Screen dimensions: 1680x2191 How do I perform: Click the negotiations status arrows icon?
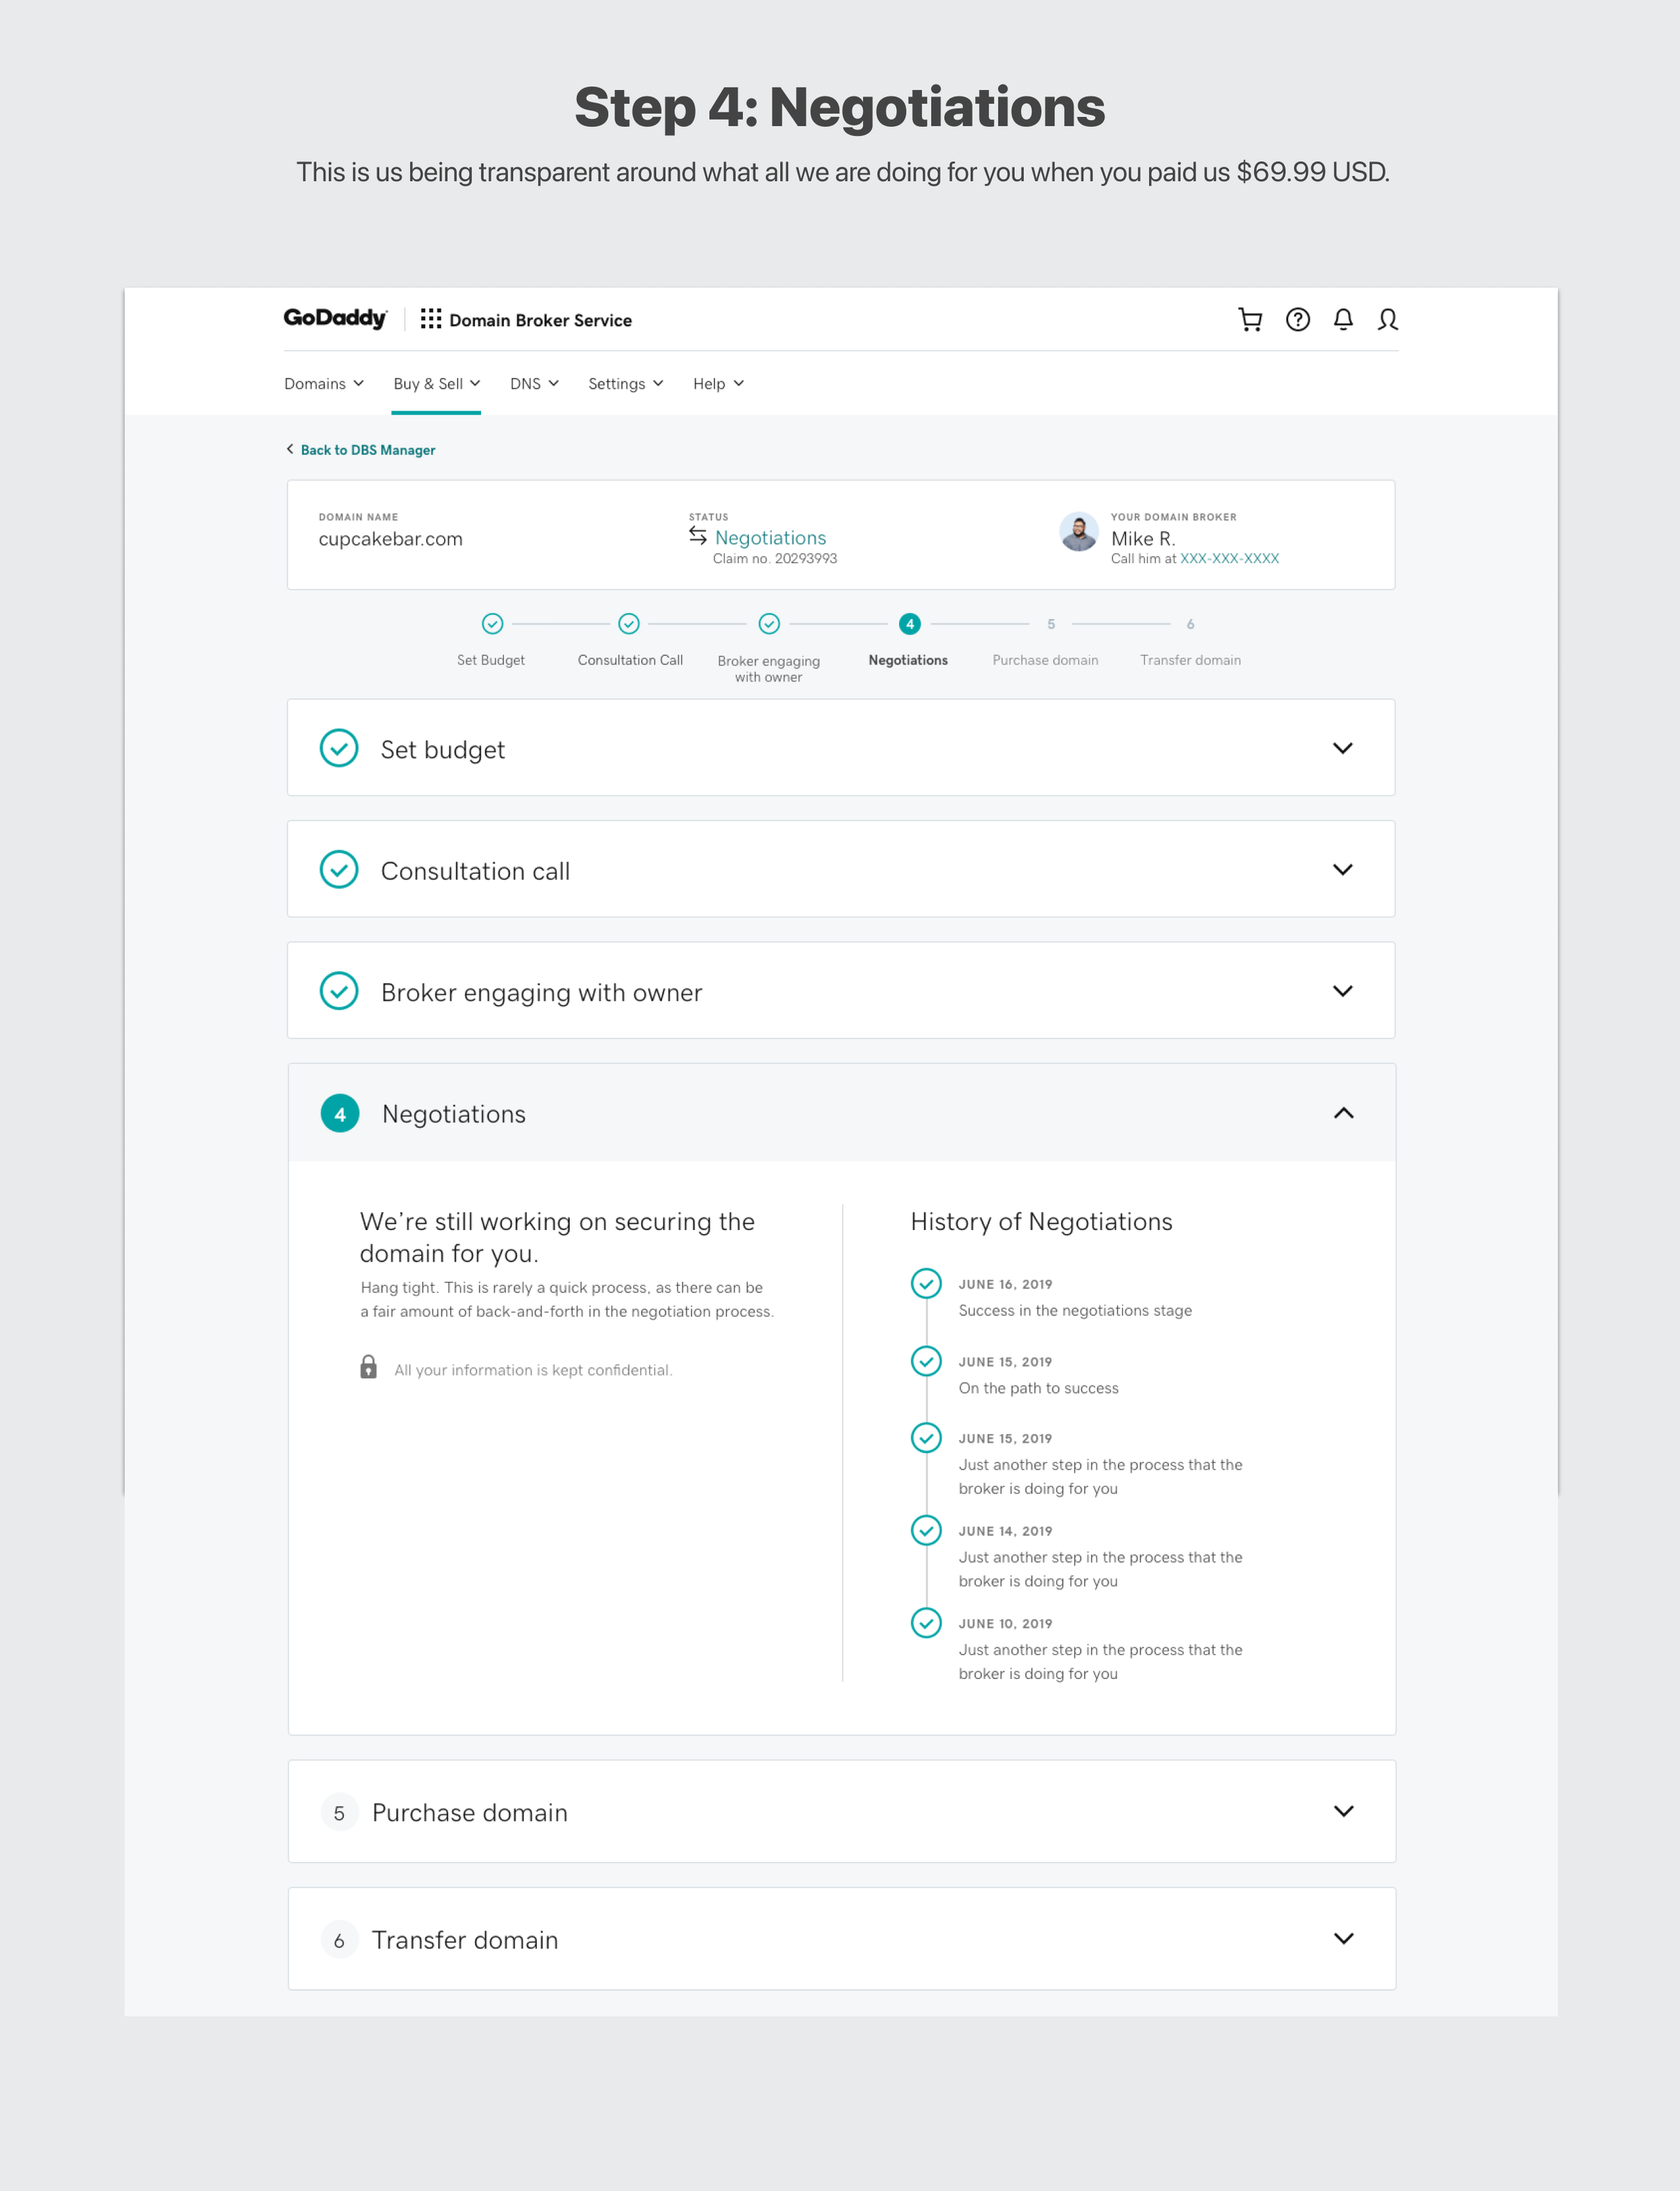[698, 536]
